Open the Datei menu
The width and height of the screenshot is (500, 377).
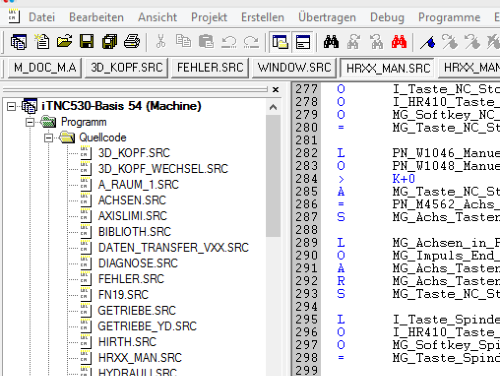pyautogui.click(x=42, y=17)
